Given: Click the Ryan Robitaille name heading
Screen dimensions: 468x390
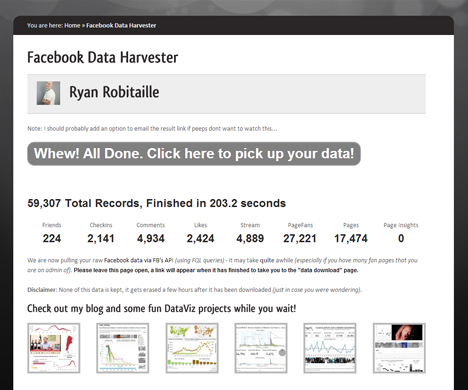Looking at the screenshot, I should tap(114, 92).
